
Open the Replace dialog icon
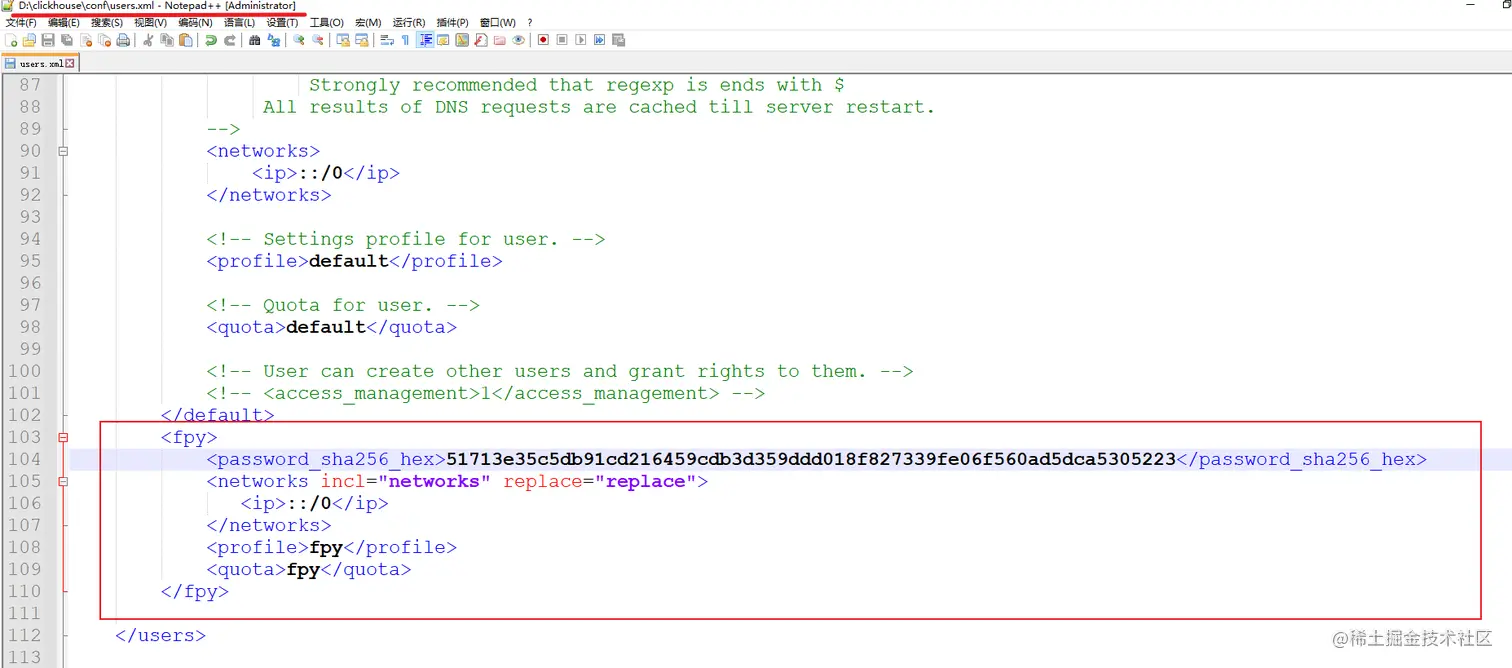[274, 40]
